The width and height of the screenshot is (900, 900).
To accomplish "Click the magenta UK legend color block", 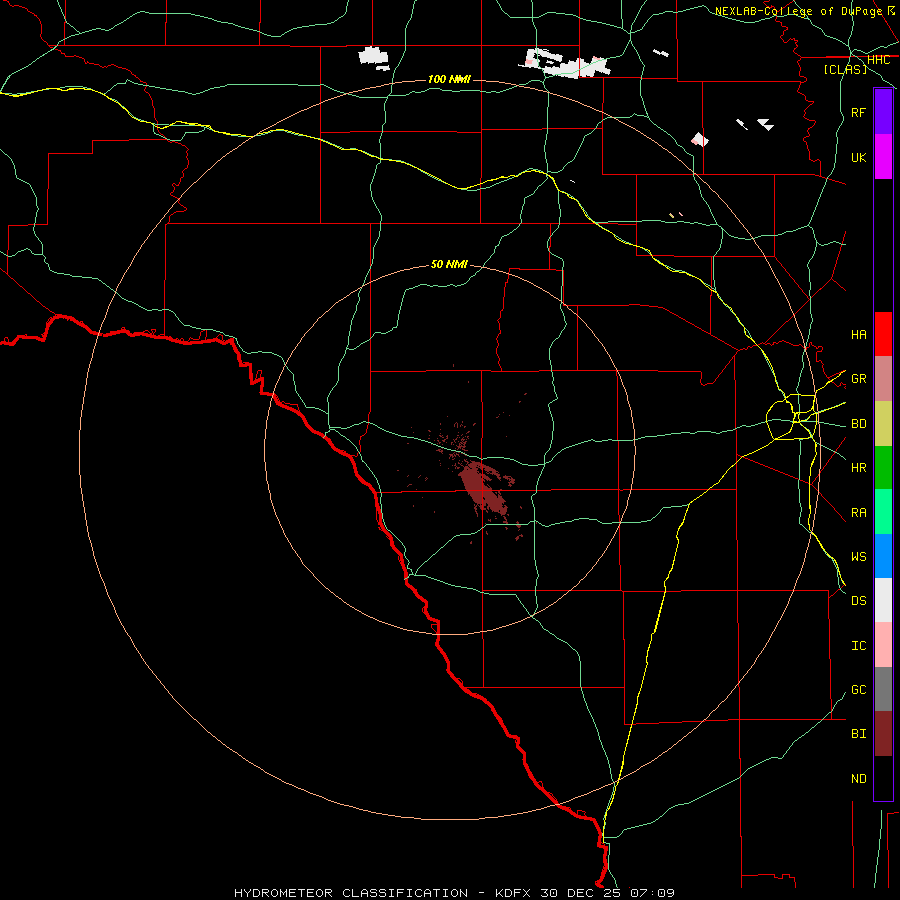I will pyautogui.click(x=883, y=156).
